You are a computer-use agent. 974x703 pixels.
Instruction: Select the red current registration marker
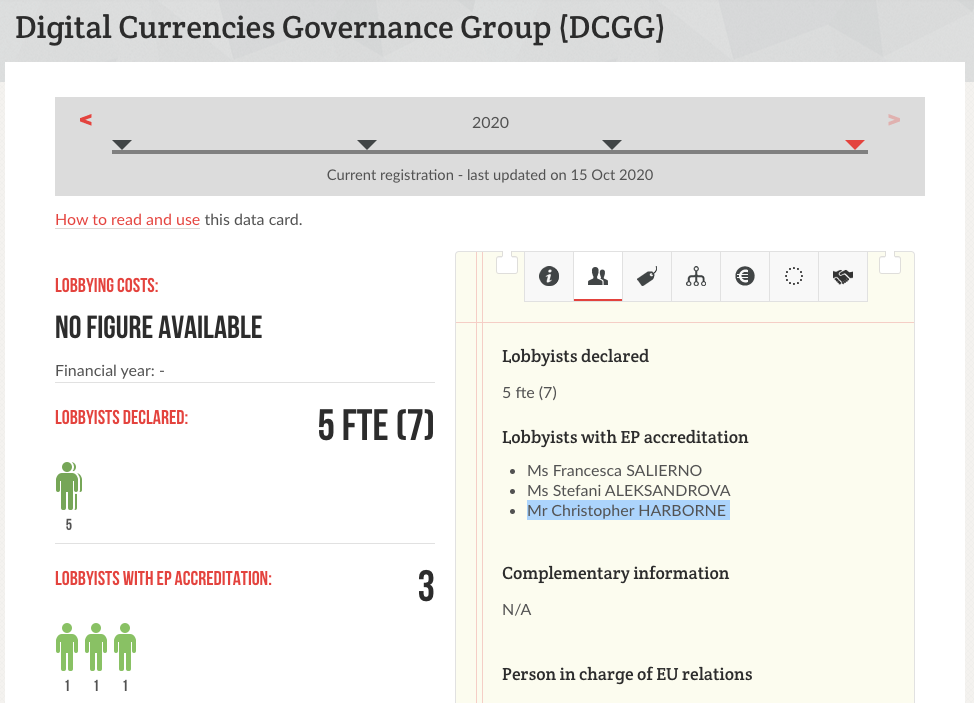(855, 145)
